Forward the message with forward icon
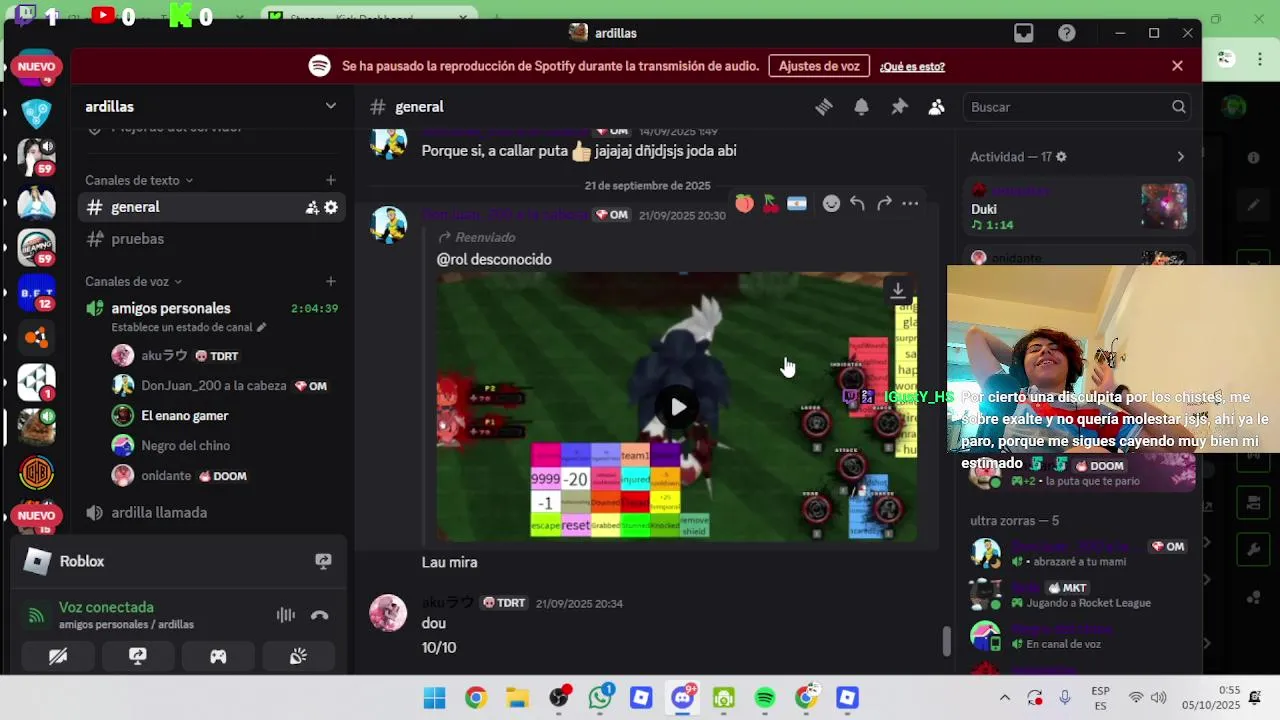Screen dimensions: 1280x720 pos(884,203)
